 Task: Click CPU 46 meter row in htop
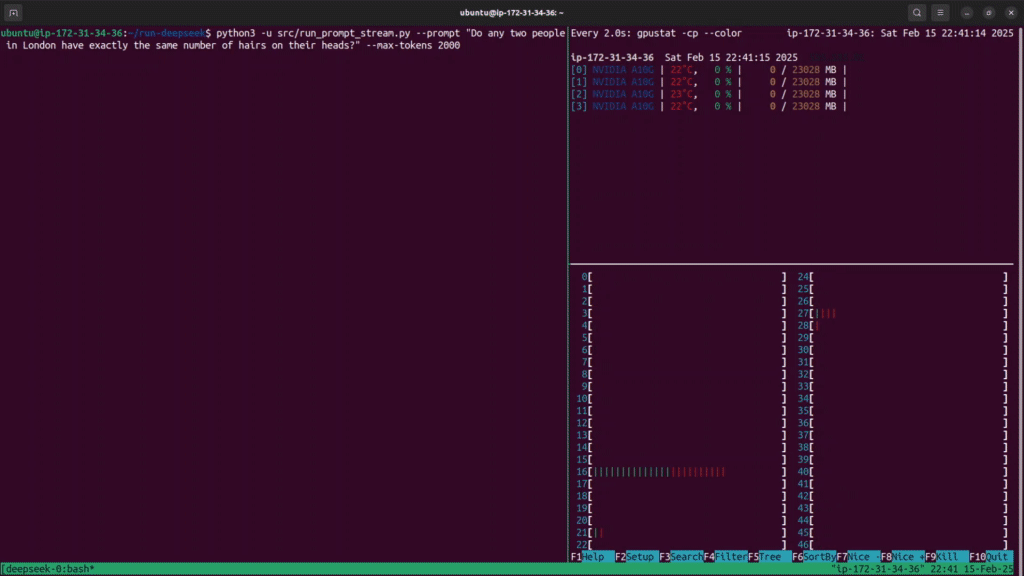click(903, 544)
